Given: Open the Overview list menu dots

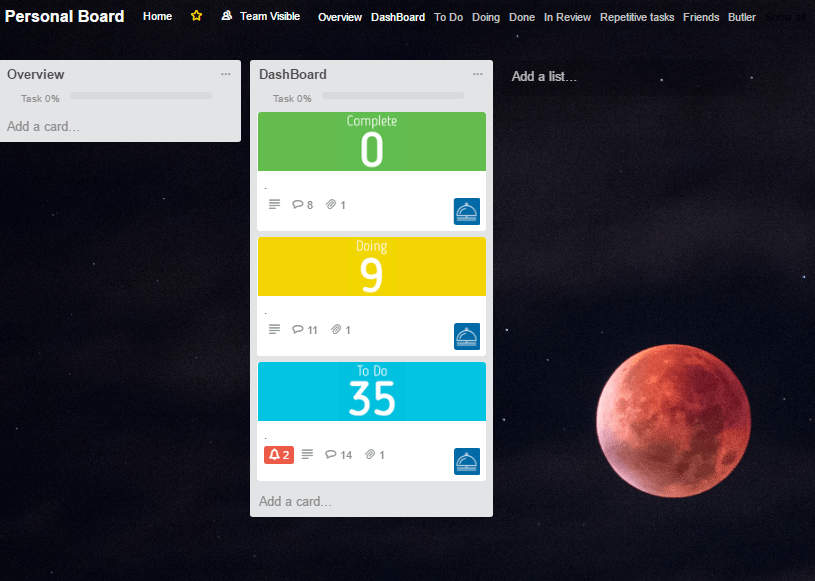Looking at the screenshot, I should [x=226, y=74].
